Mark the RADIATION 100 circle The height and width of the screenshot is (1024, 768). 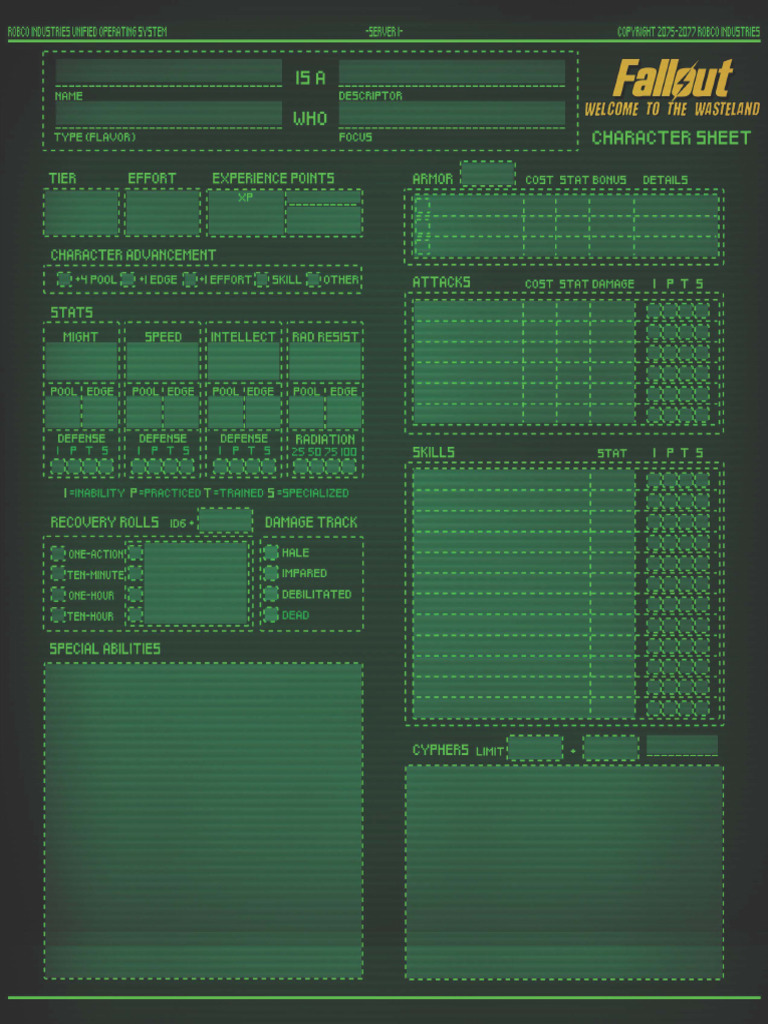click(x=349, y=466)
